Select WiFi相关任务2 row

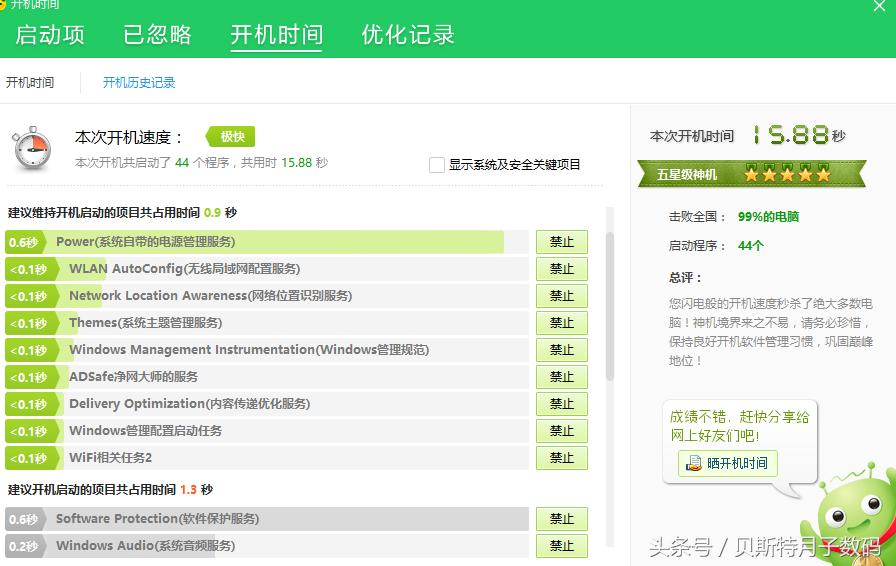267,458
